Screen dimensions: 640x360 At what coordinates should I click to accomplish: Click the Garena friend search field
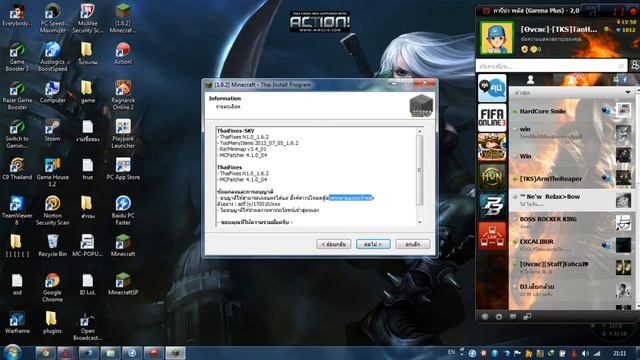(551, 66)
